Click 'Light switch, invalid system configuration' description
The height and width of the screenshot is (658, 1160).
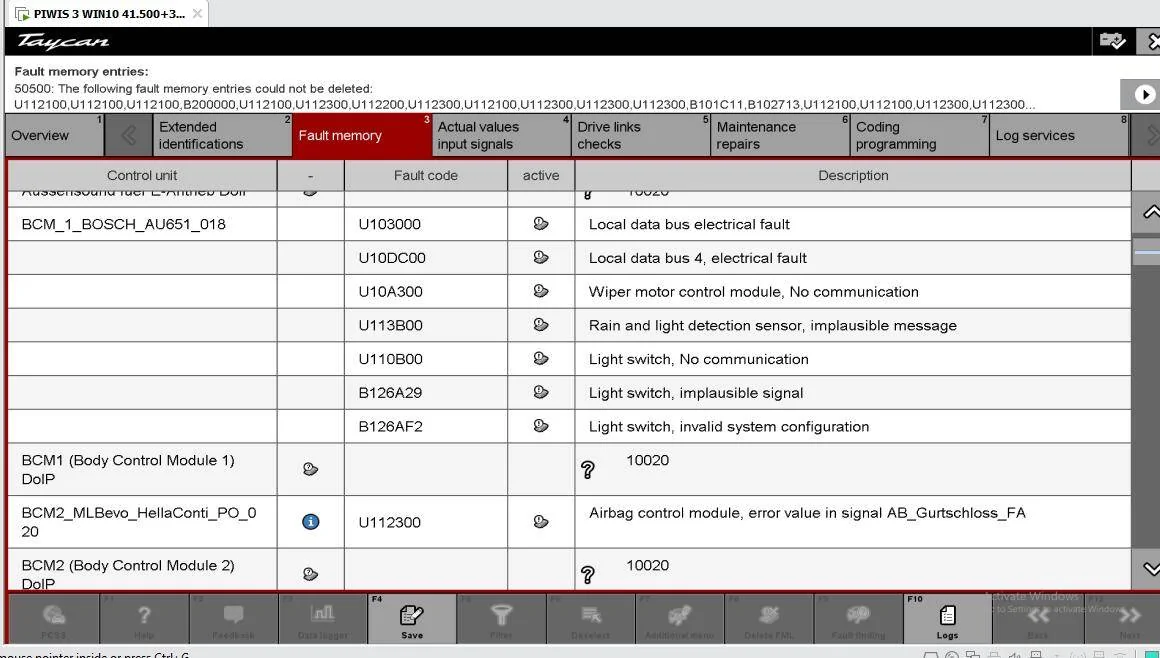point(729,426)
